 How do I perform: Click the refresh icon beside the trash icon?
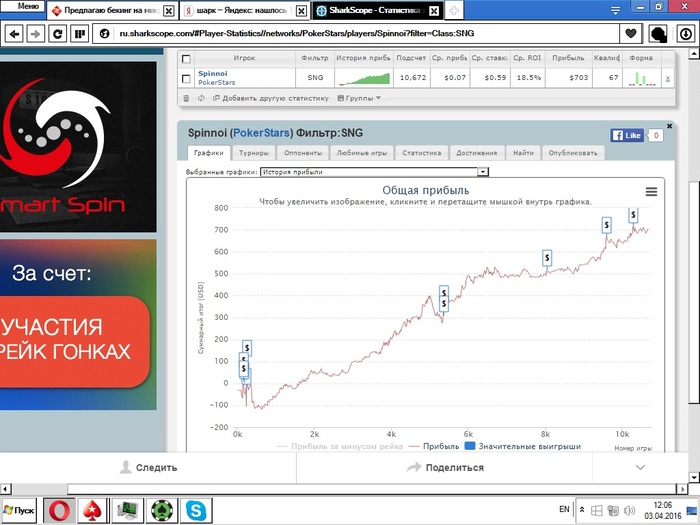point(201,98)
